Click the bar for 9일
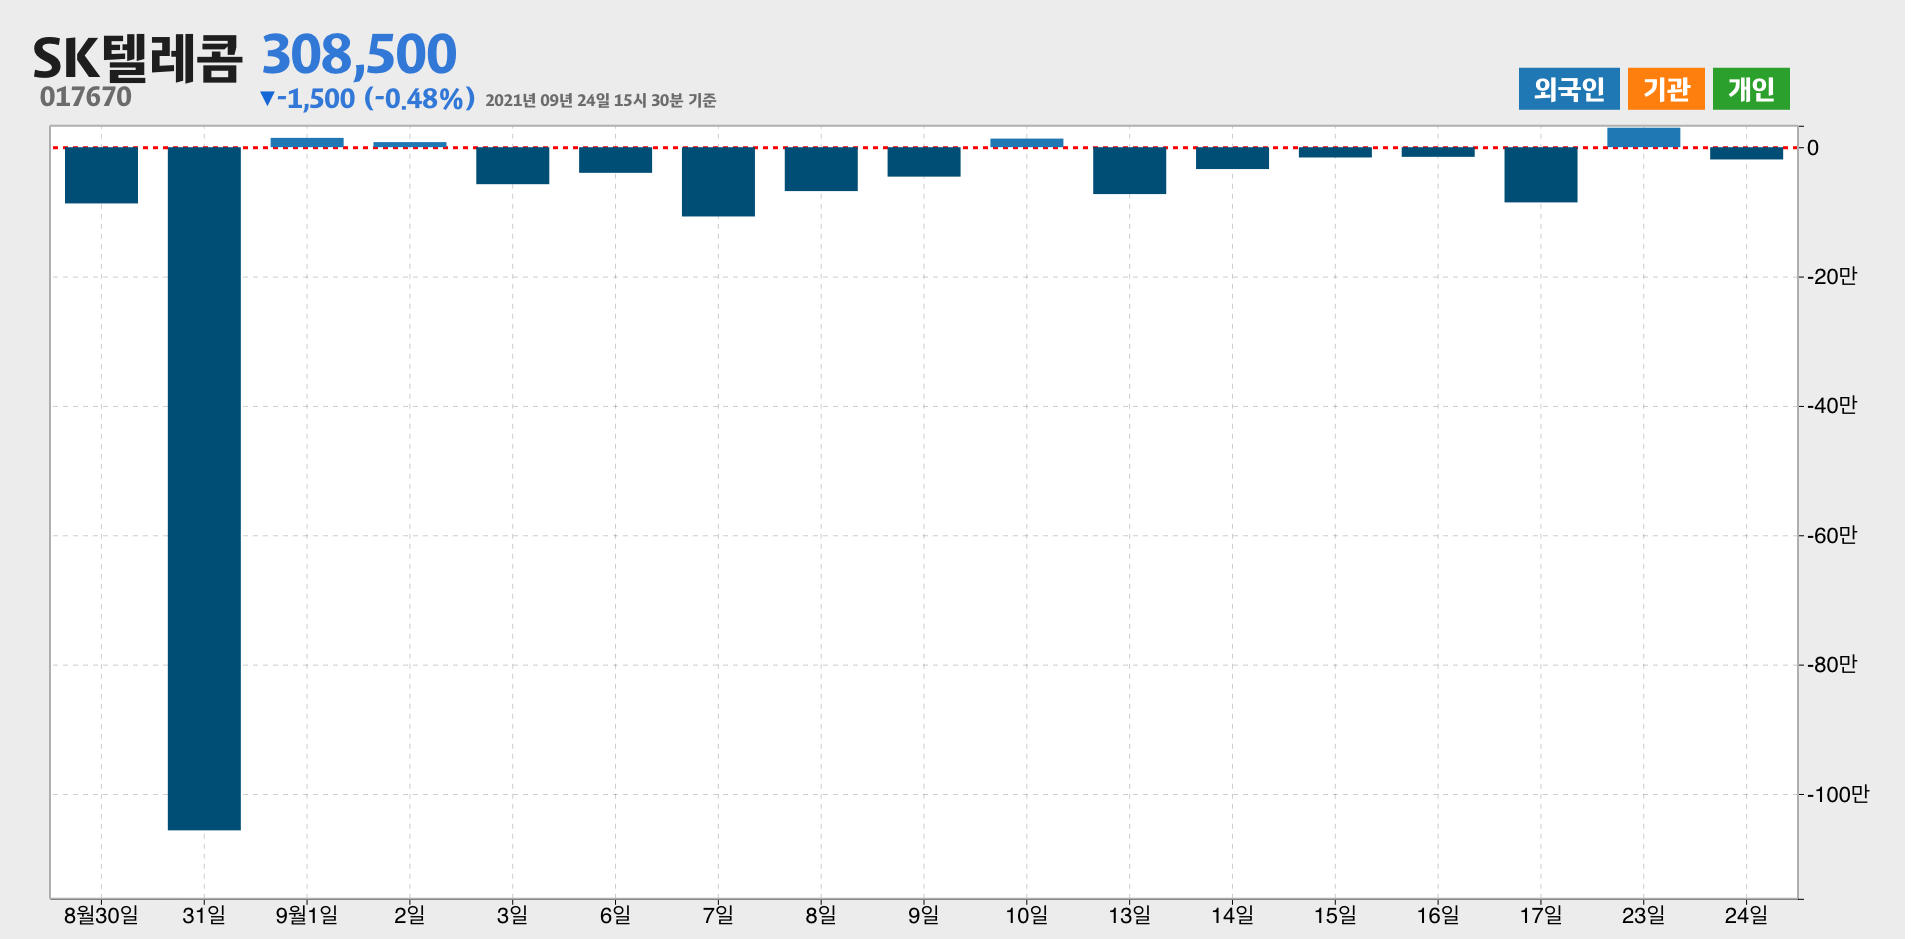 coord(924,162)
